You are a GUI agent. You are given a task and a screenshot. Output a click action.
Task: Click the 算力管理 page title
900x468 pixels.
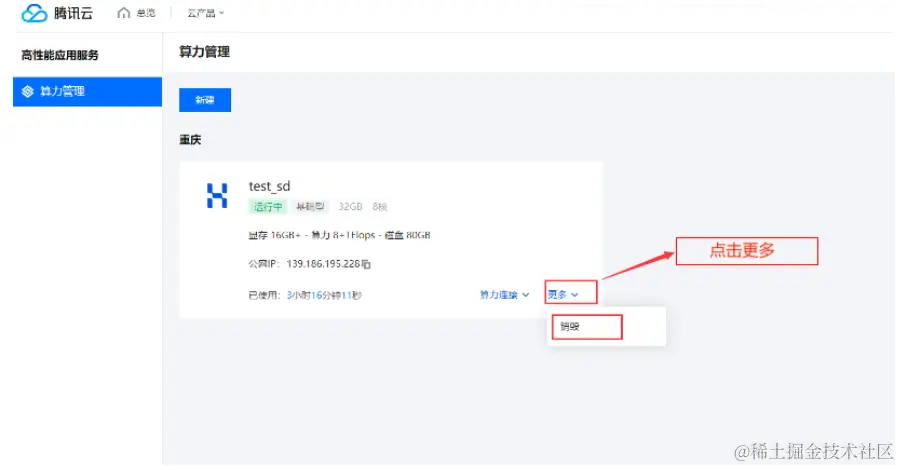[204, 52]
